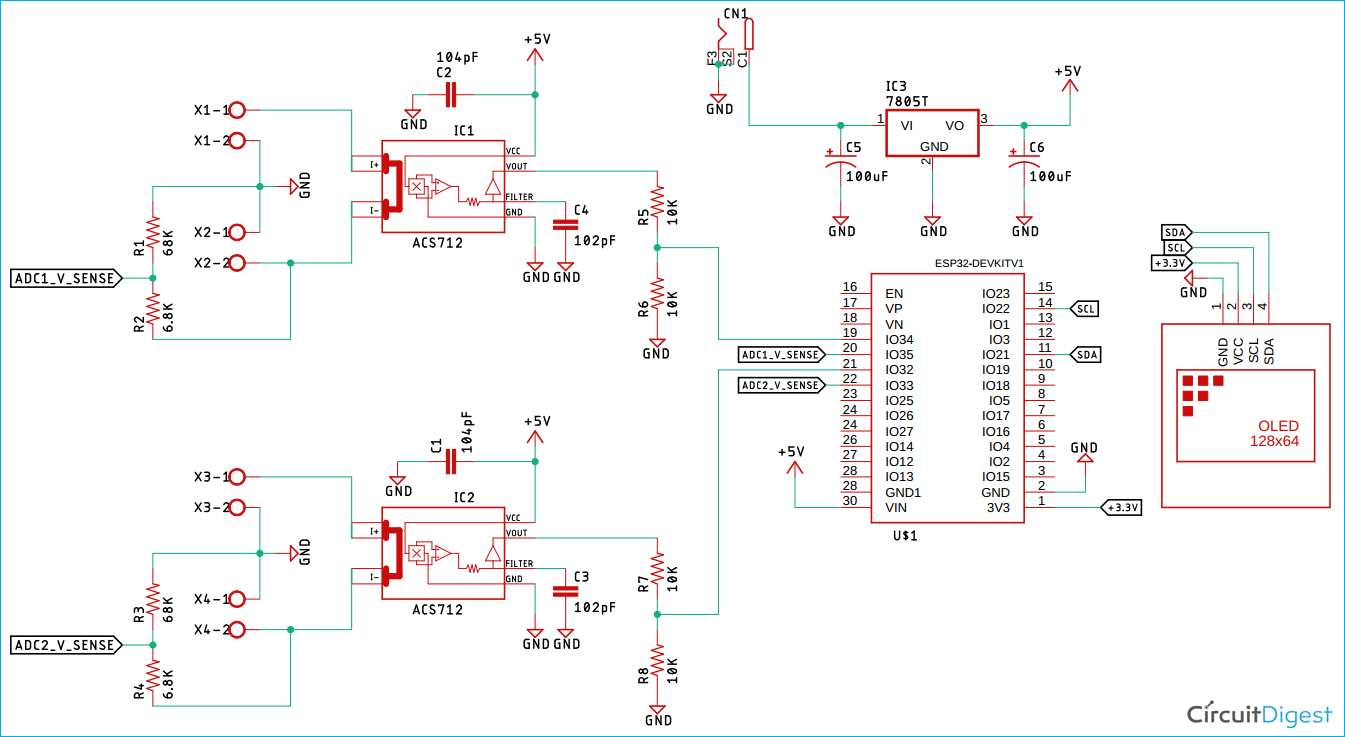The width and height of the screenshot is (1345, 737).
Task: Select the SCL label connected to IO22
Action: click(x=1083, y=308)
